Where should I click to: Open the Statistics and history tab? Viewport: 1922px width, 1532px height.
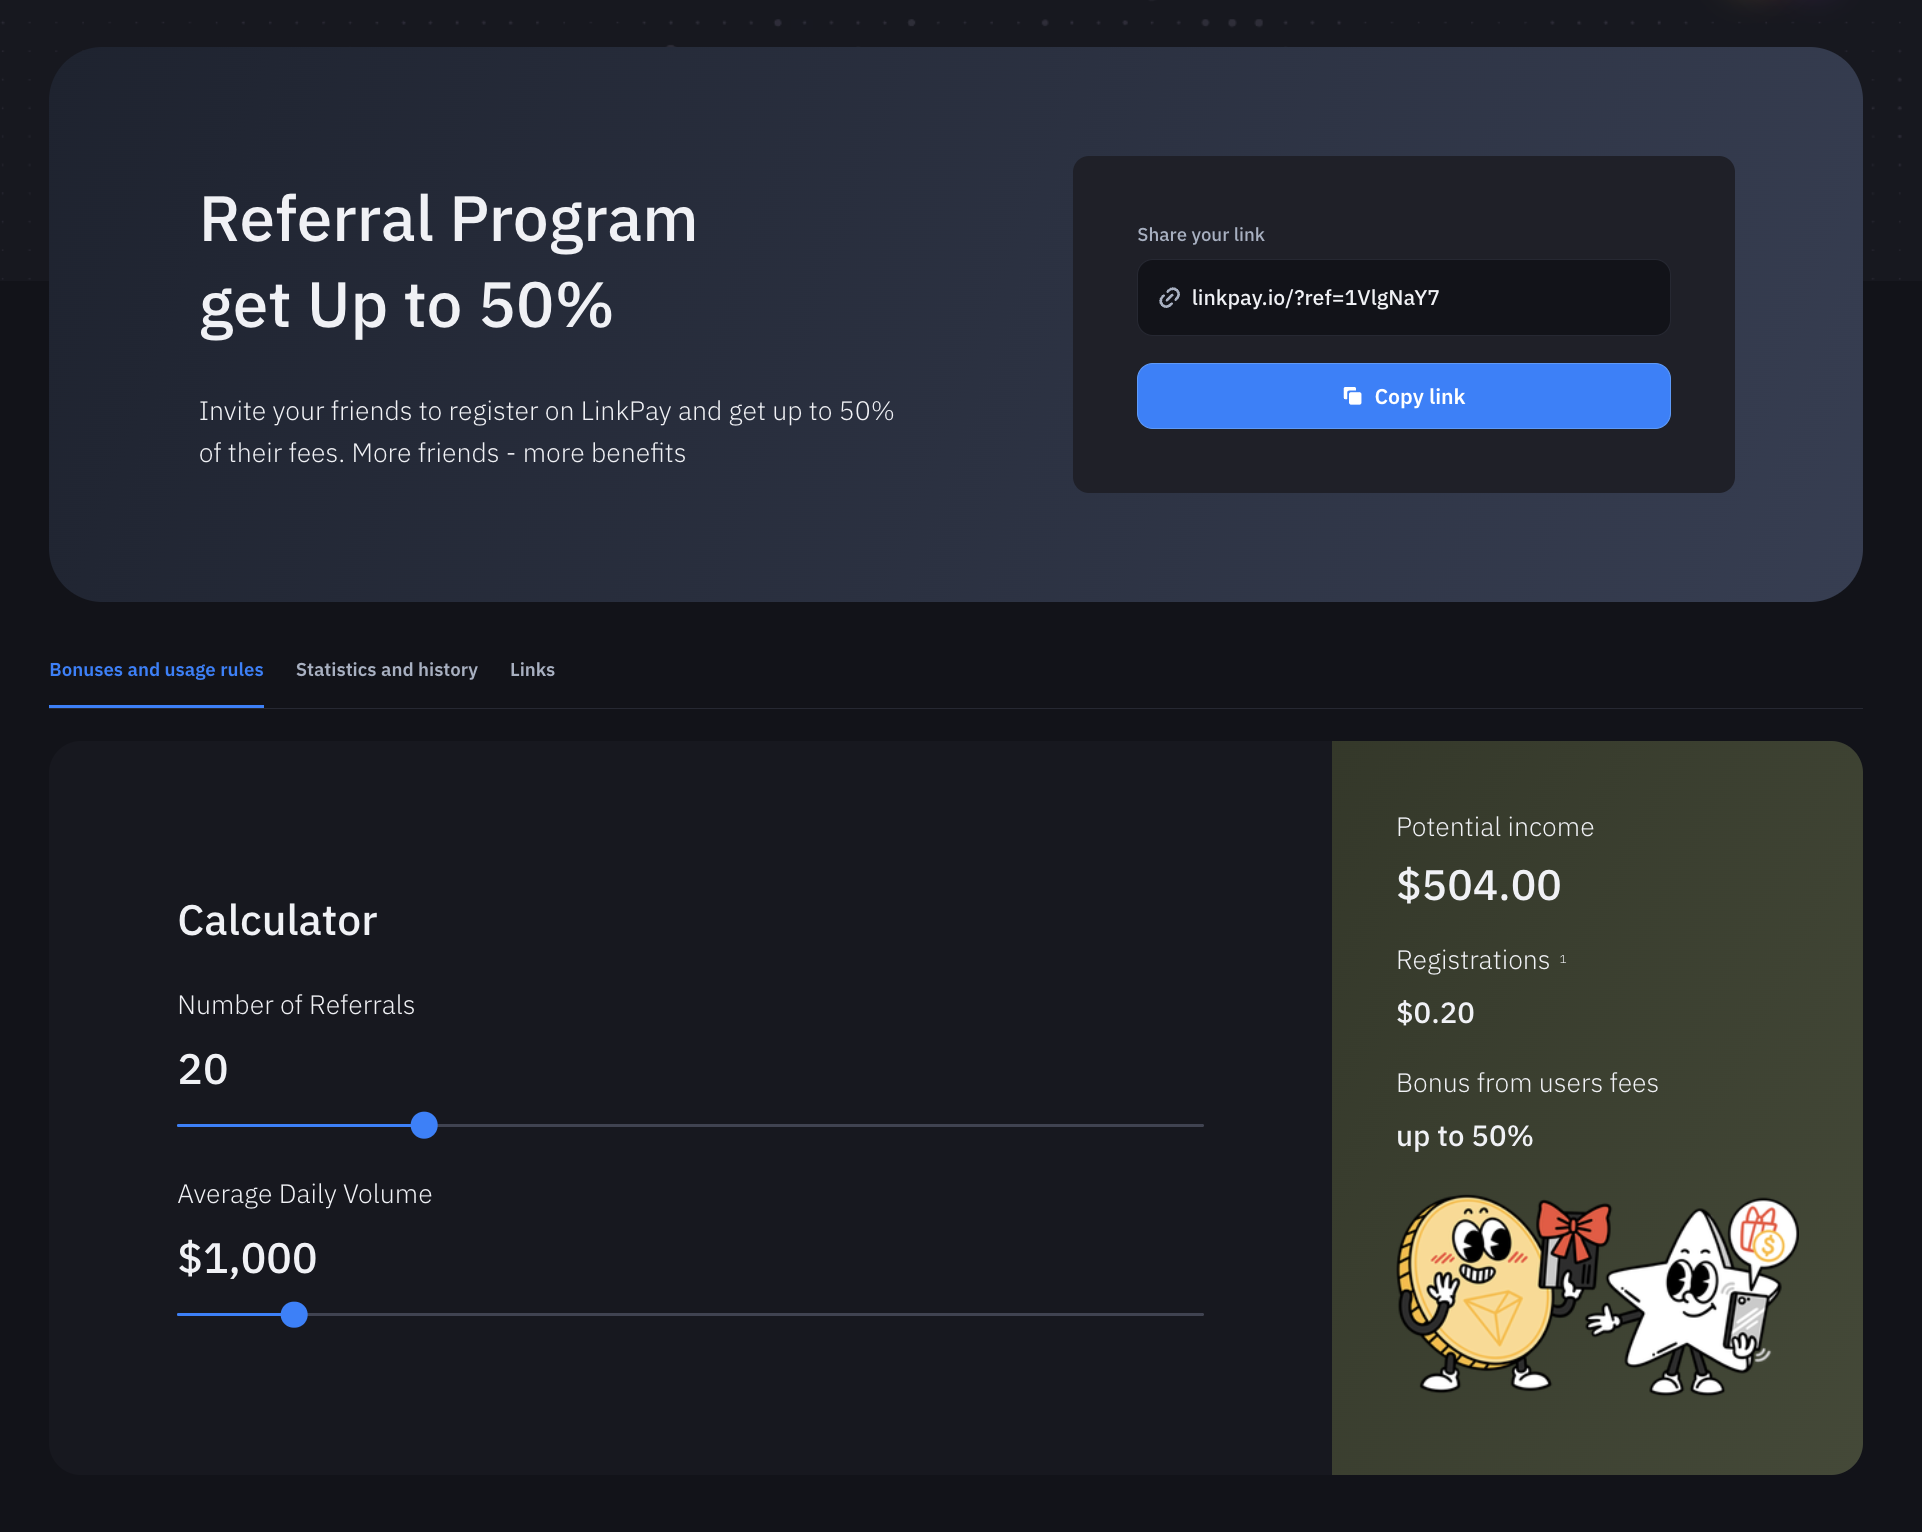(387, 670)
